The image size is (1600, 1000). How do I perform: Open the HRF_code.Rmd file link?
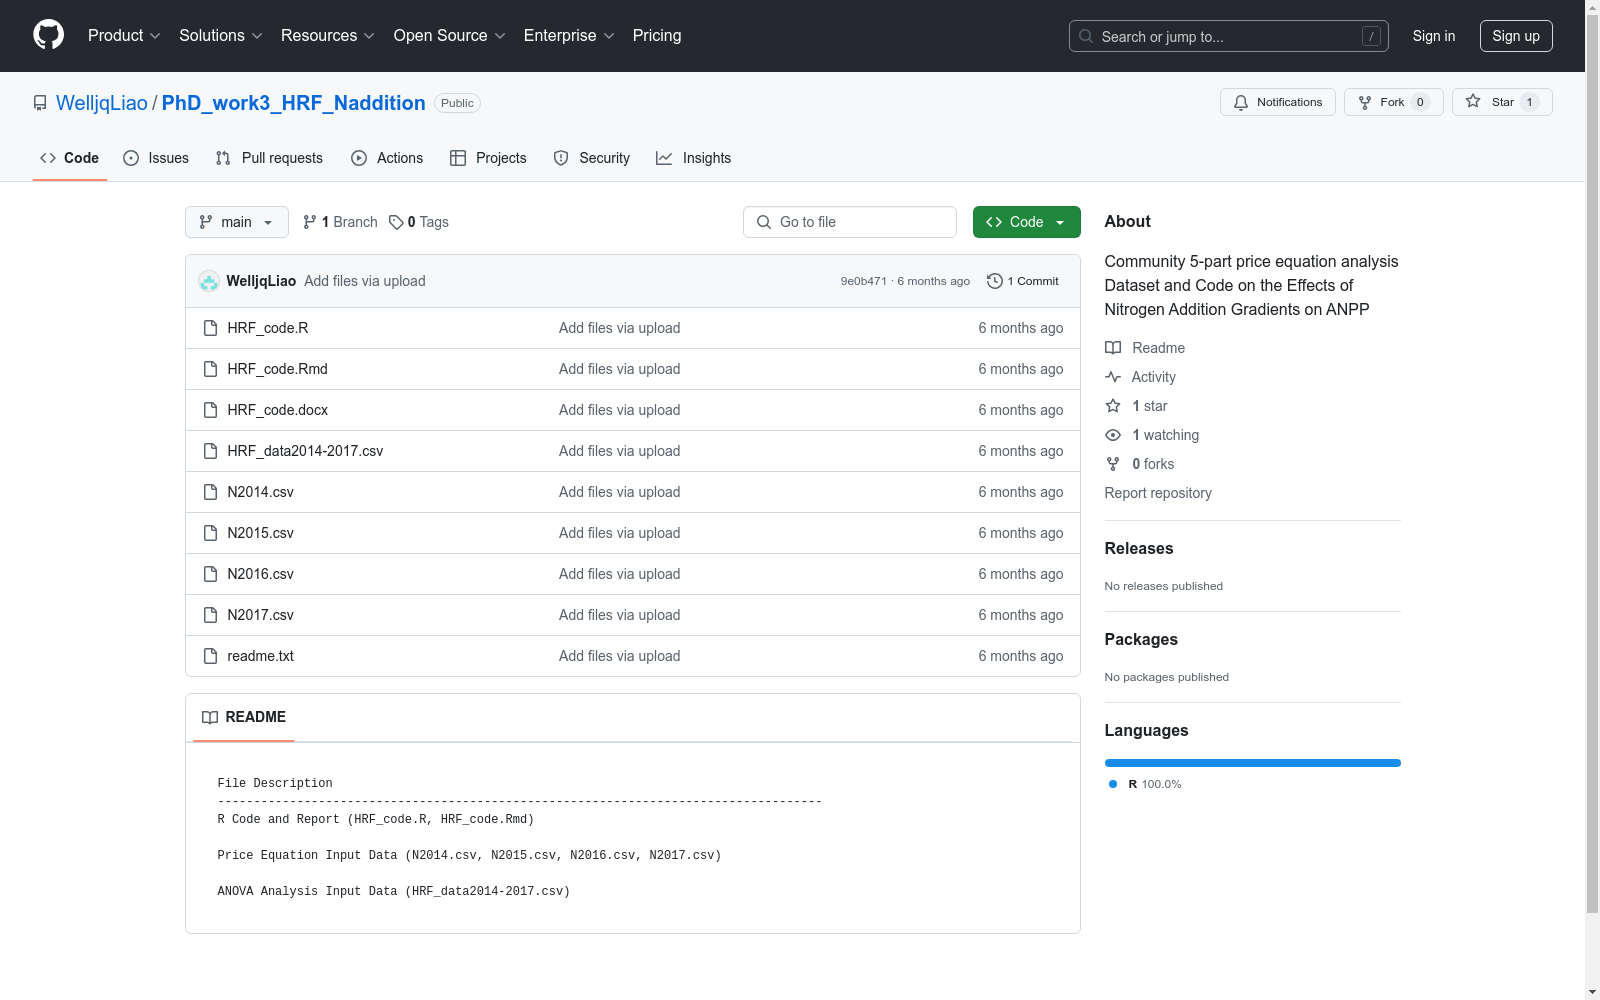pyautogui.click(x=278, y=369)
